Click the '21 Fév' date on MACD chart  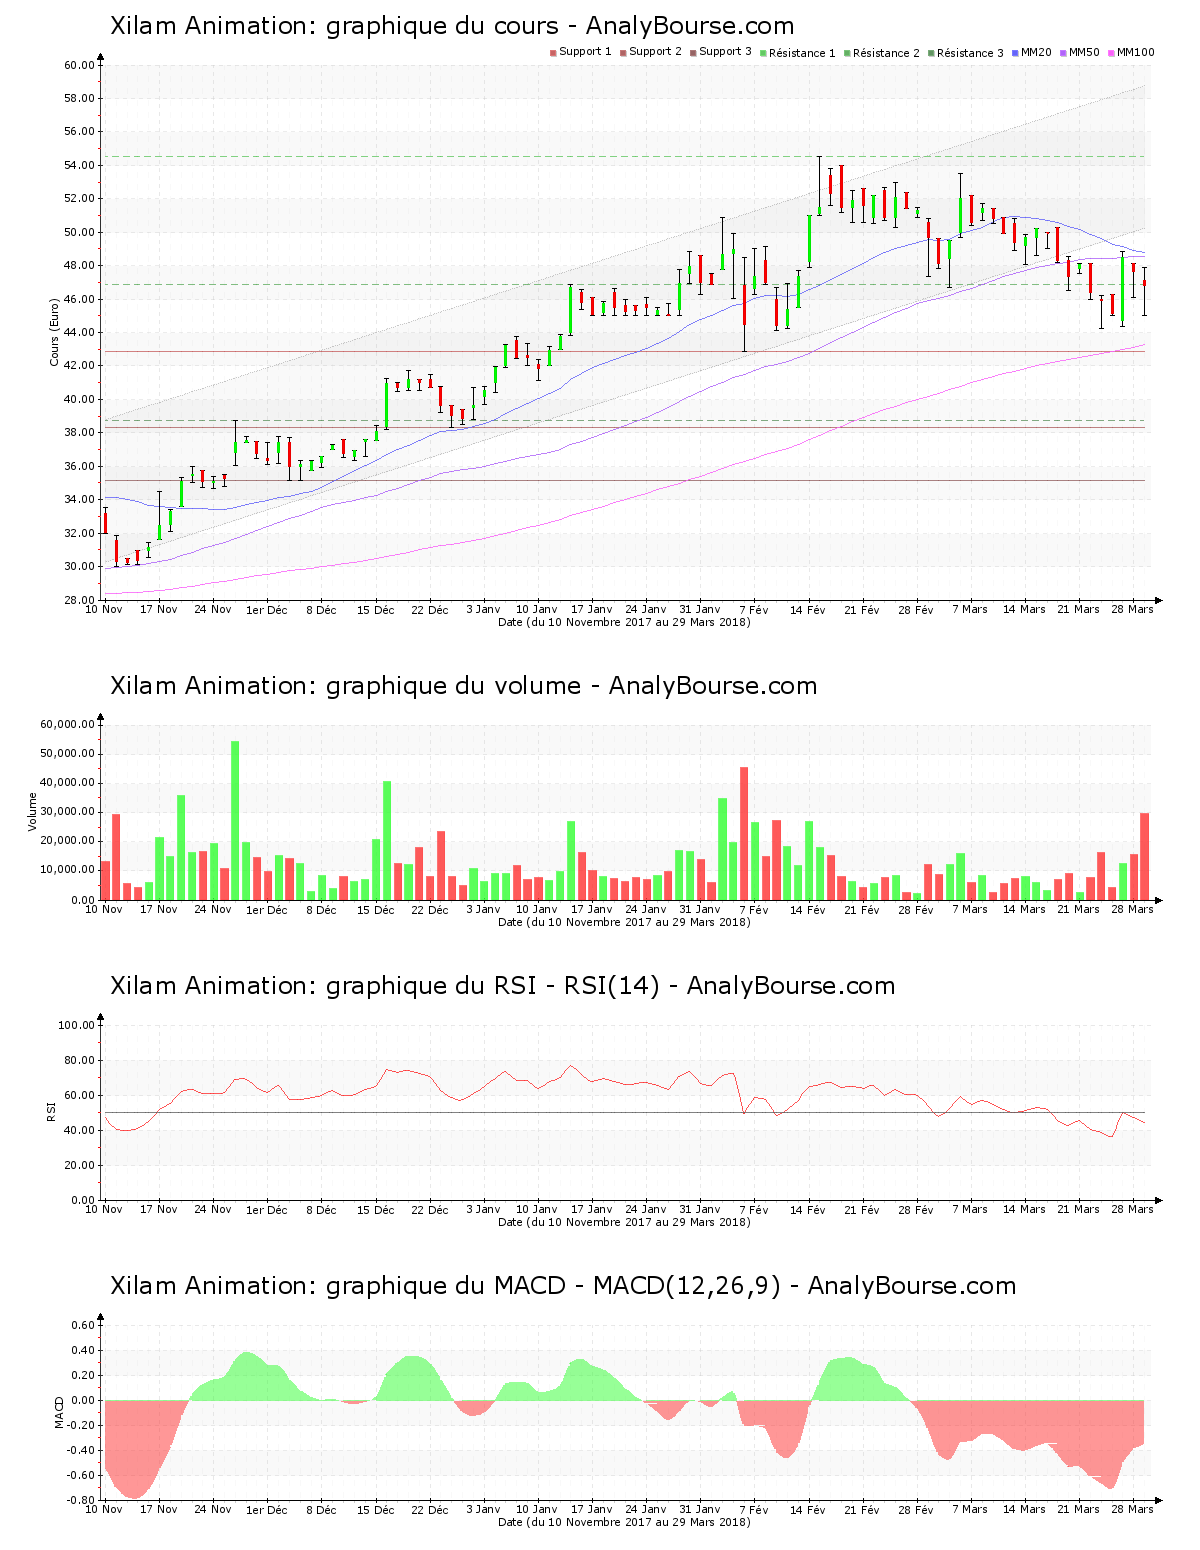coord(862,1510)
